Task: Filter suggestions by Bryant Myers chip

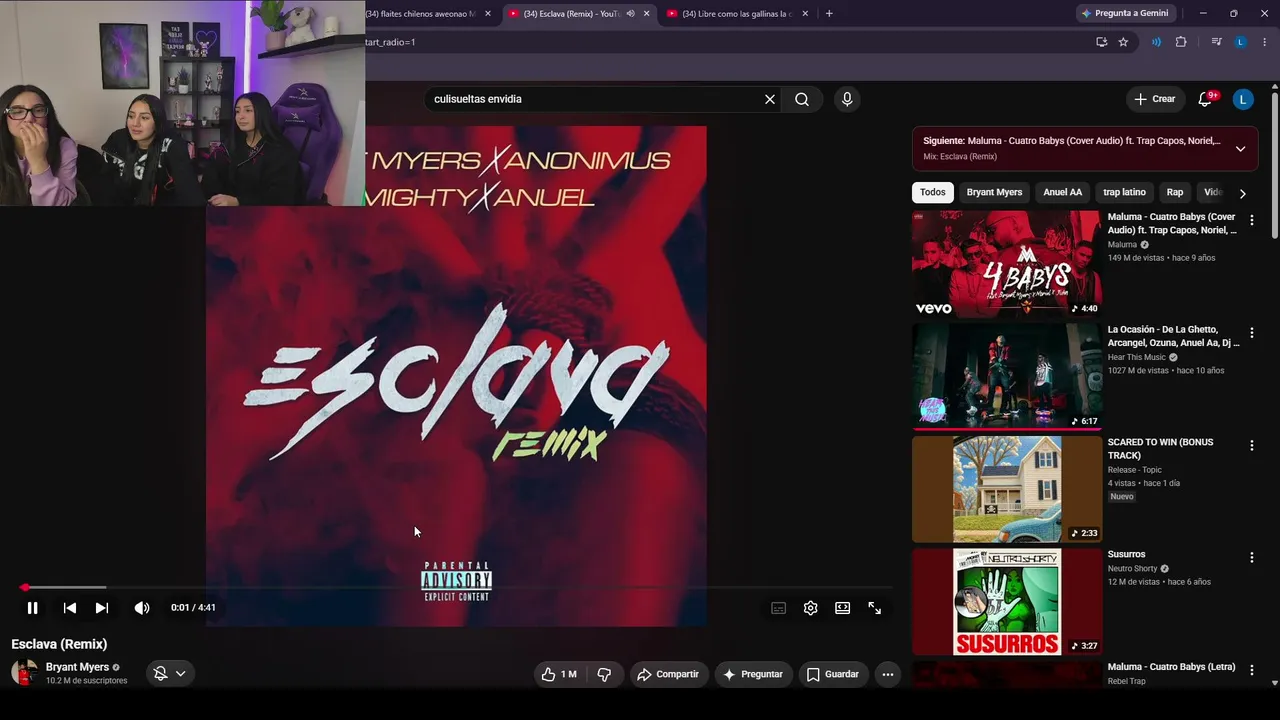Action: pos(994,192)
